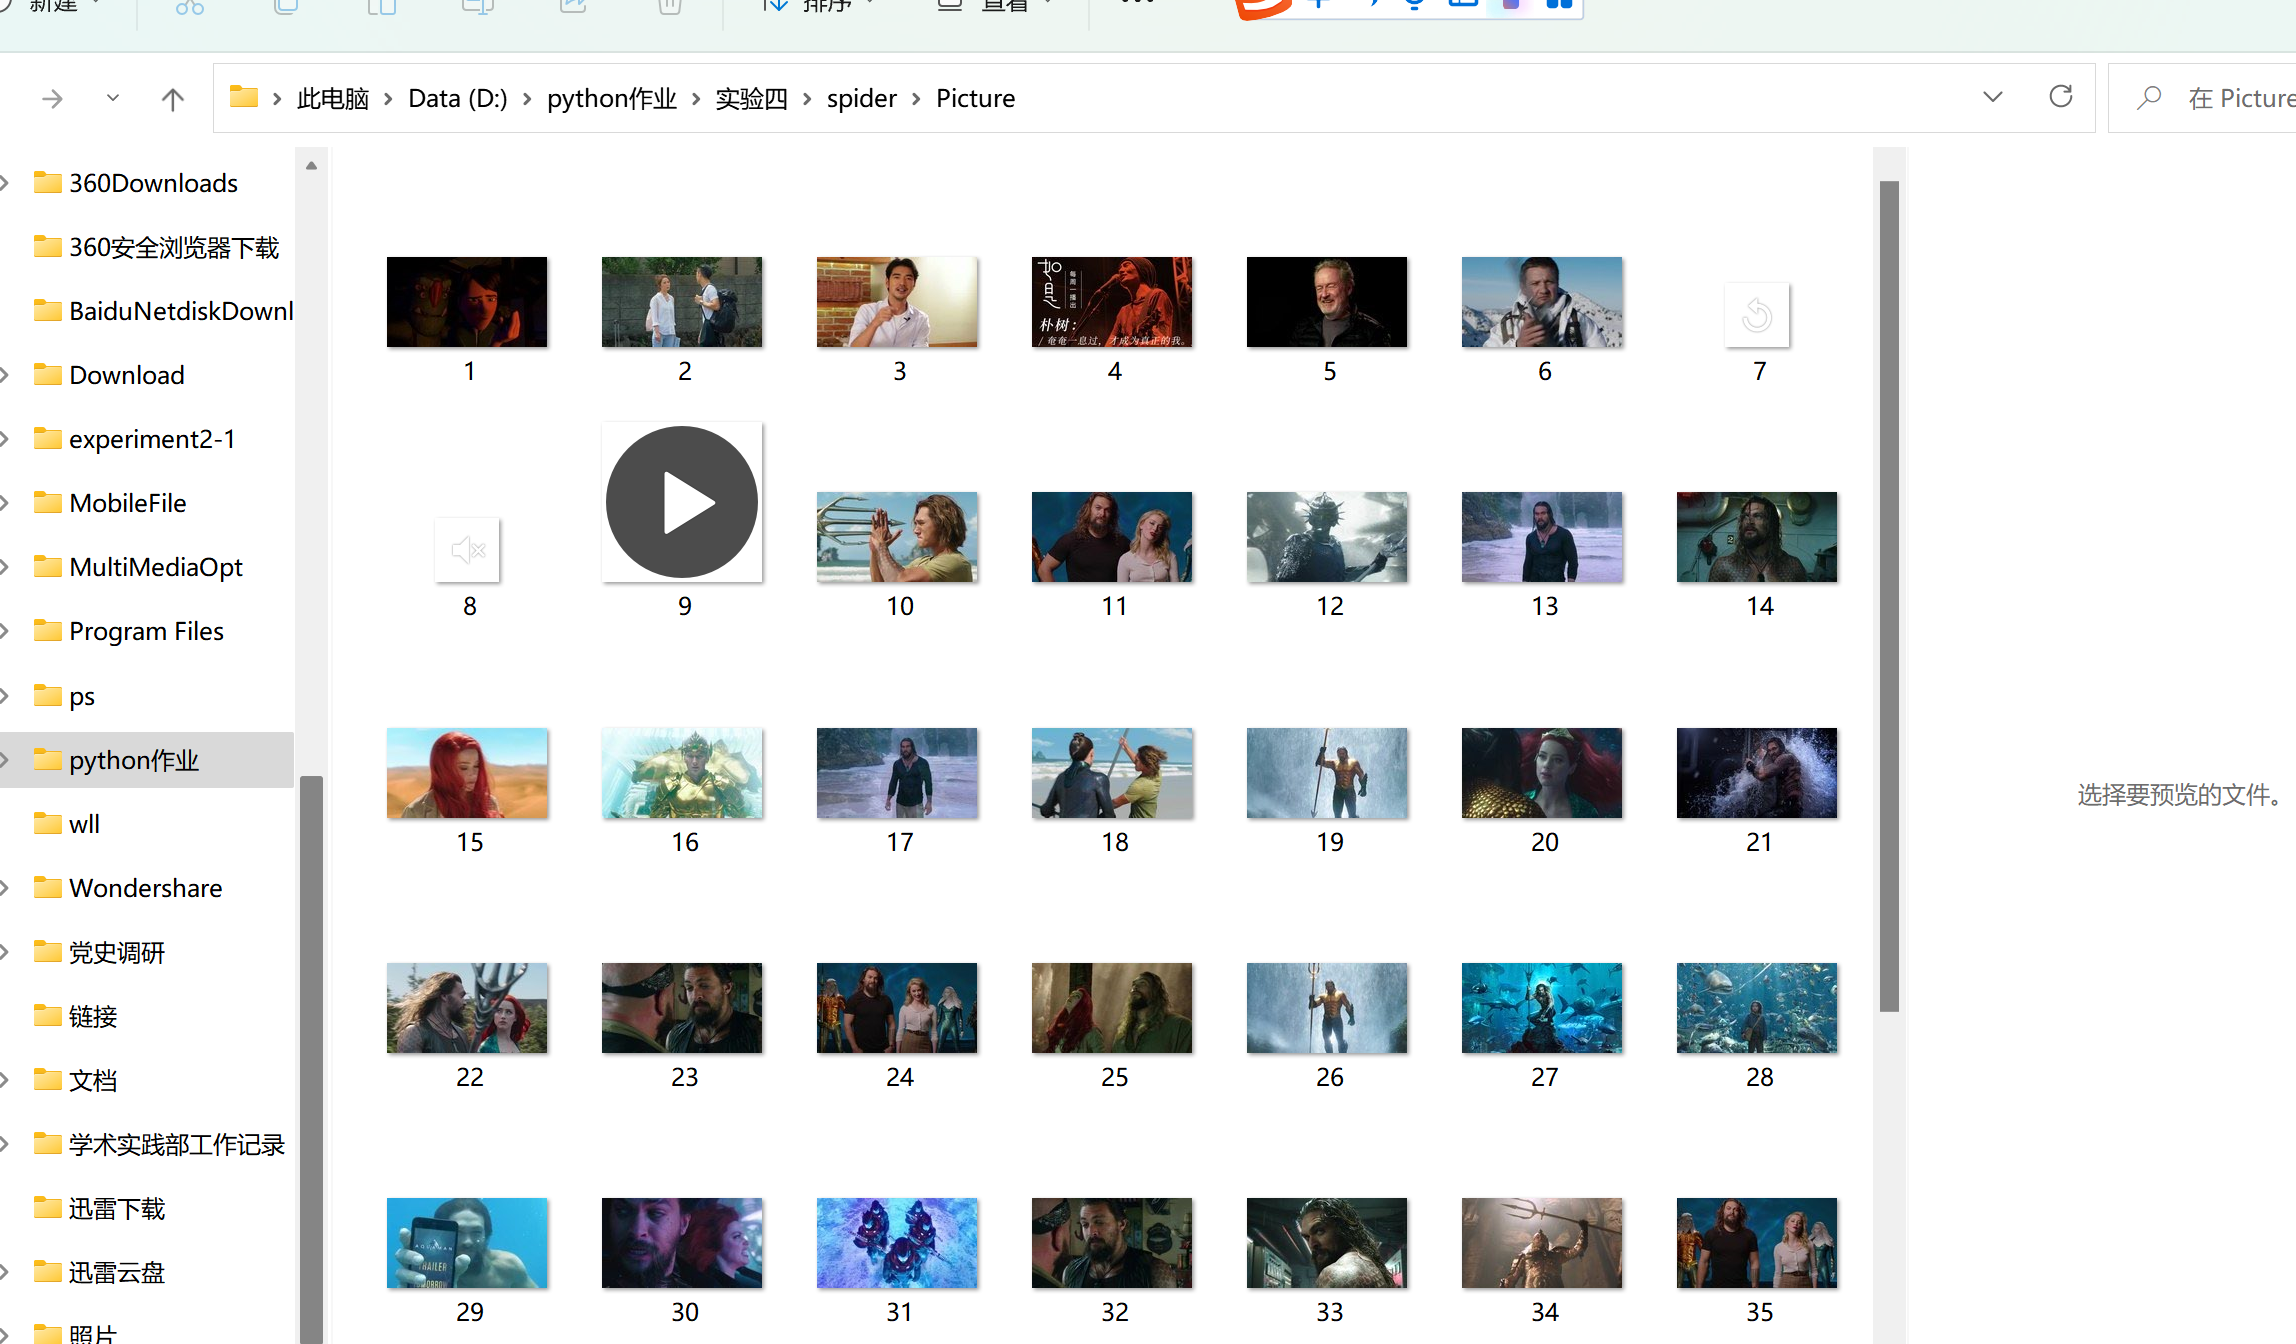Navigate to python作业 in the breadcrumb

pyautogui.click(x=612, y=98)
